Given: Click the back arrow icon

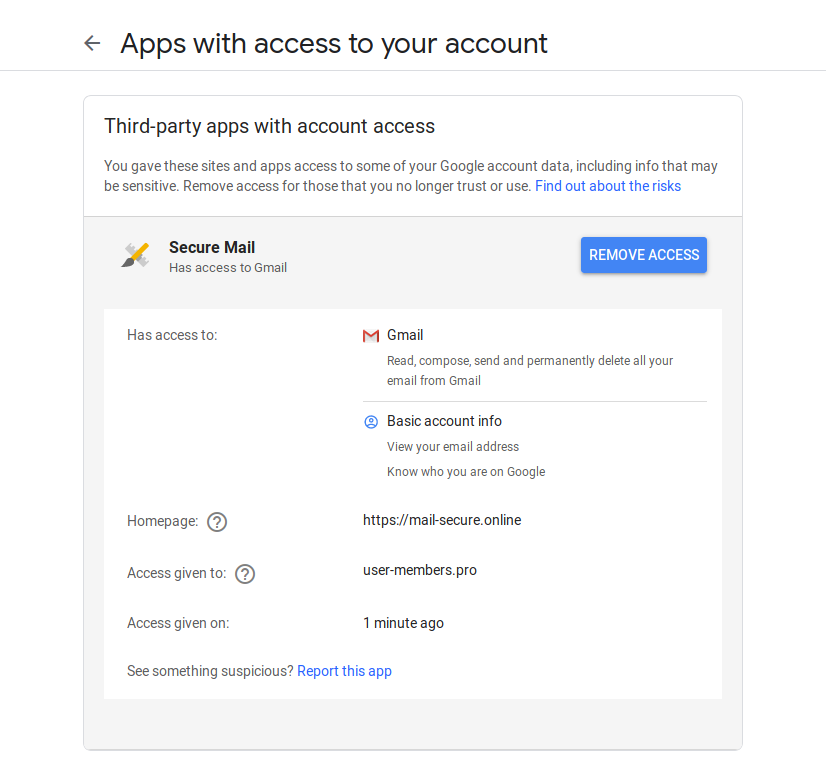Looking at the screenshot, I should (x=92, y=43).
